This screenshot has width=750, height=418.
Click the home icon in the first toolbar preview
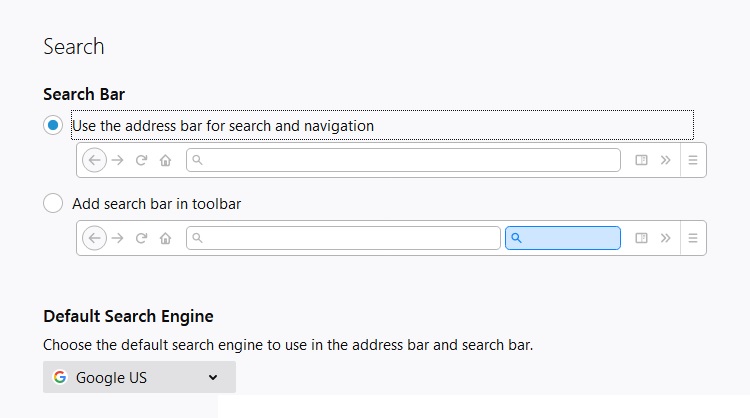tap(165, 160)
